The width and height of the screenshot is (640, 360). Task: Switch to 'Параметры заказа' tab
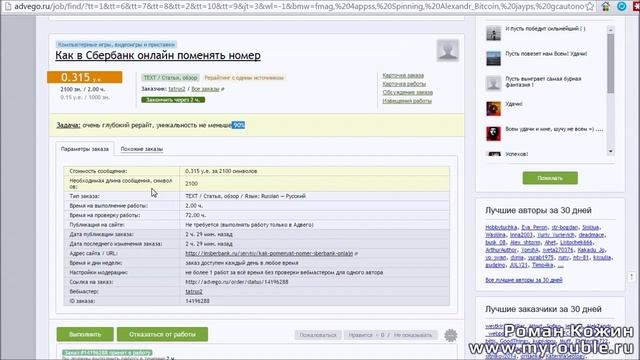click(85, 149)
